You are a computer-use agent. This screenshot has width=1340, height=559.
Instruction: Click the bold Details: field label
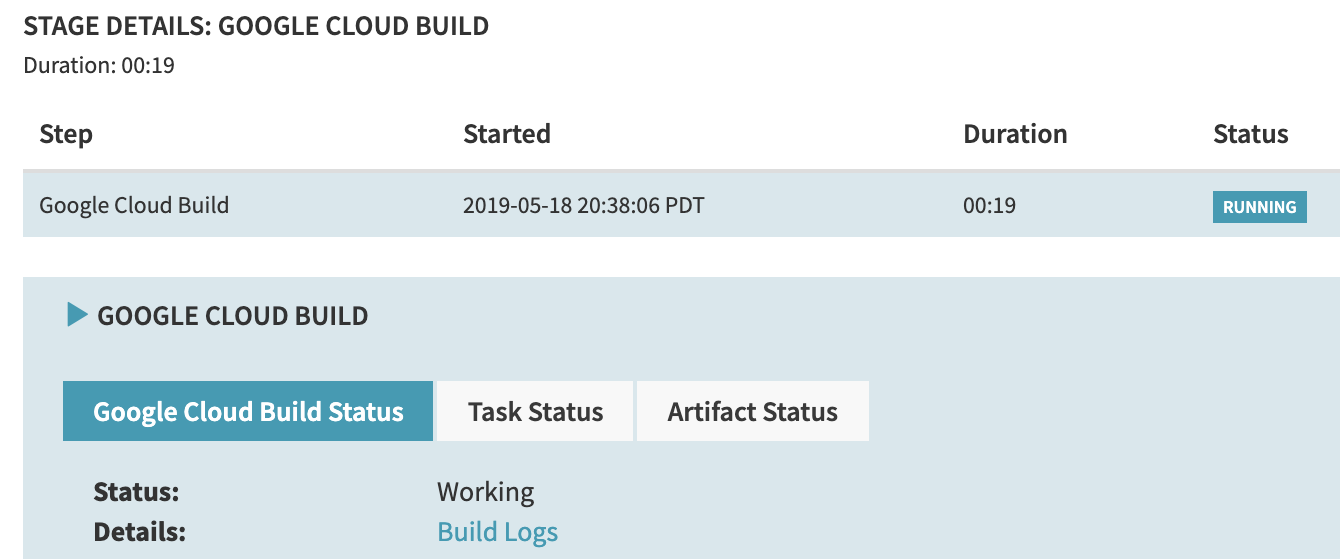[x=140, y=532]
